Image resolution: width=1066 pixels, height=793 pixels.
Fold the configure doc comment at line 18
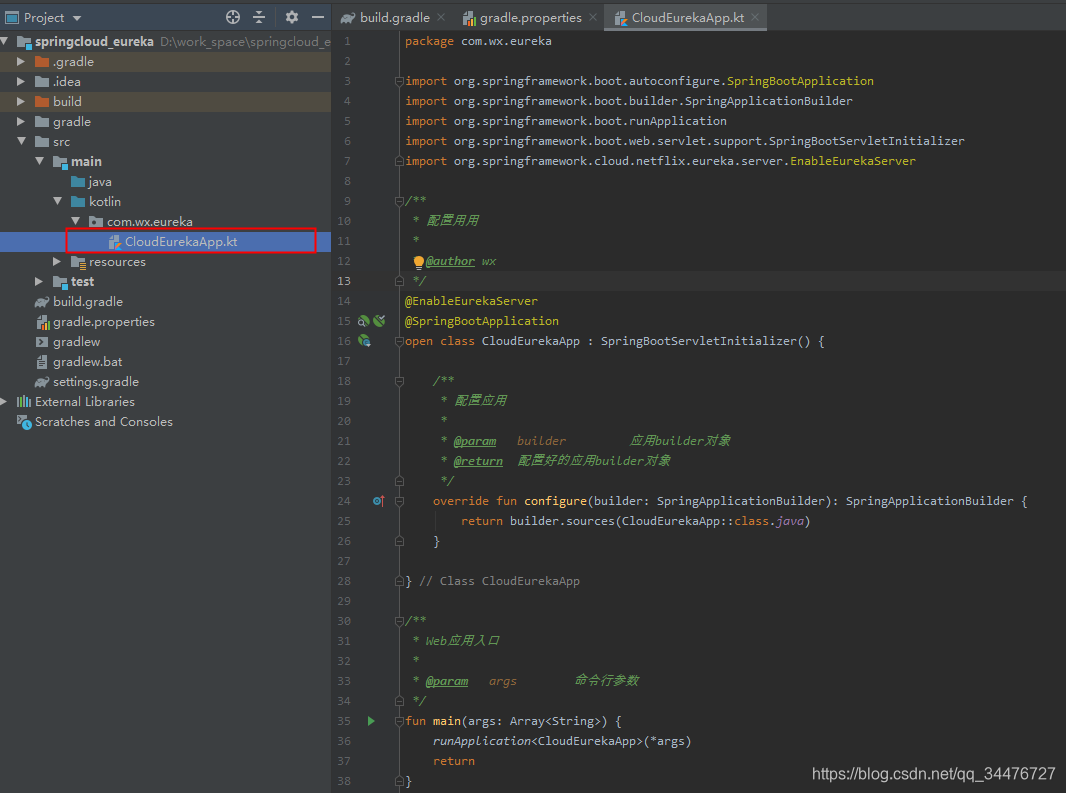point(399,381)
